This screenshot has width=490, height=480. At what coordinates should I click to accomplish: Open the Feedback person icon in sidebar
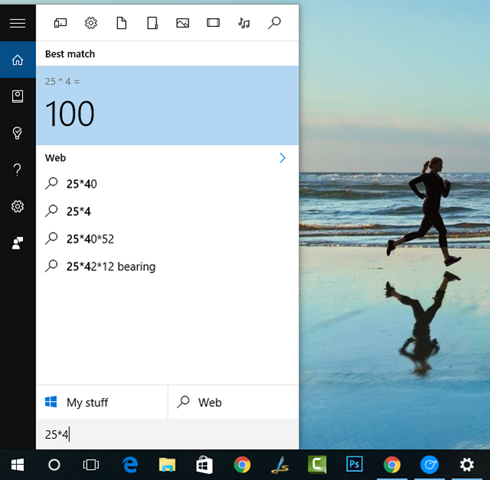17,243
